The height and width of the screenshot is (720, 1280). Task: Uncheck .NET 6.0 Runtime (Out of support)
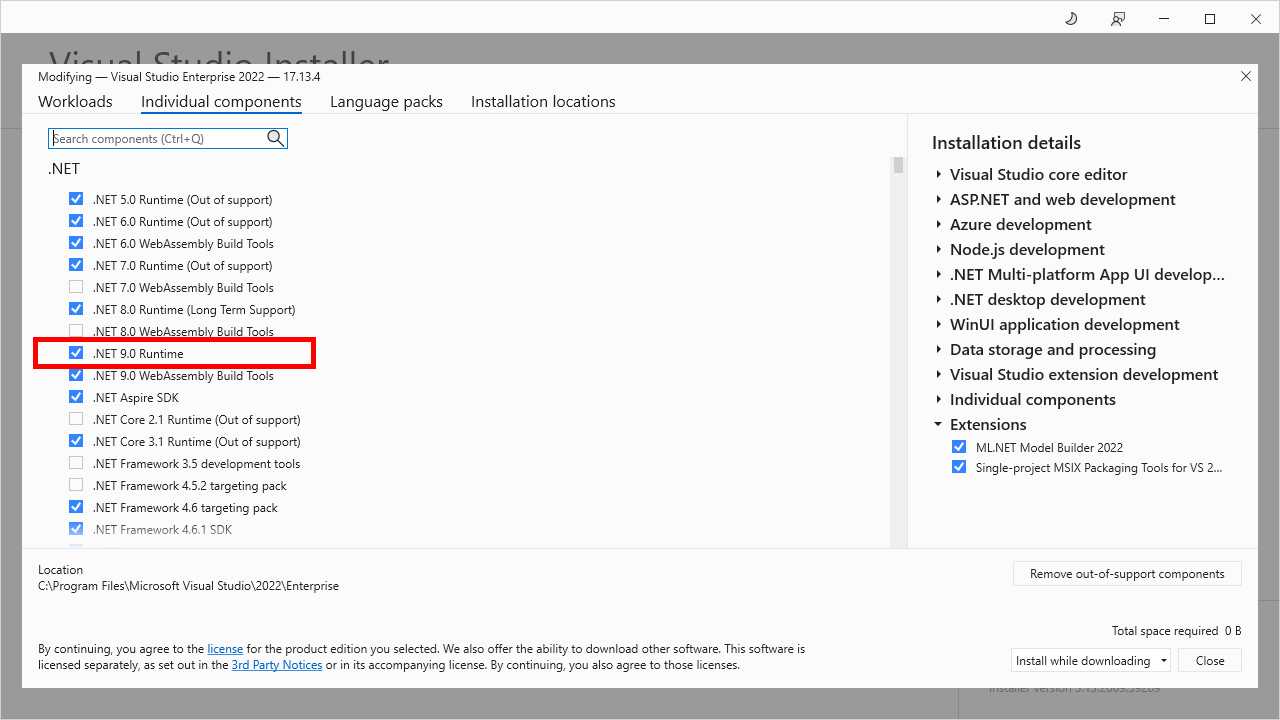coord(76,221)
